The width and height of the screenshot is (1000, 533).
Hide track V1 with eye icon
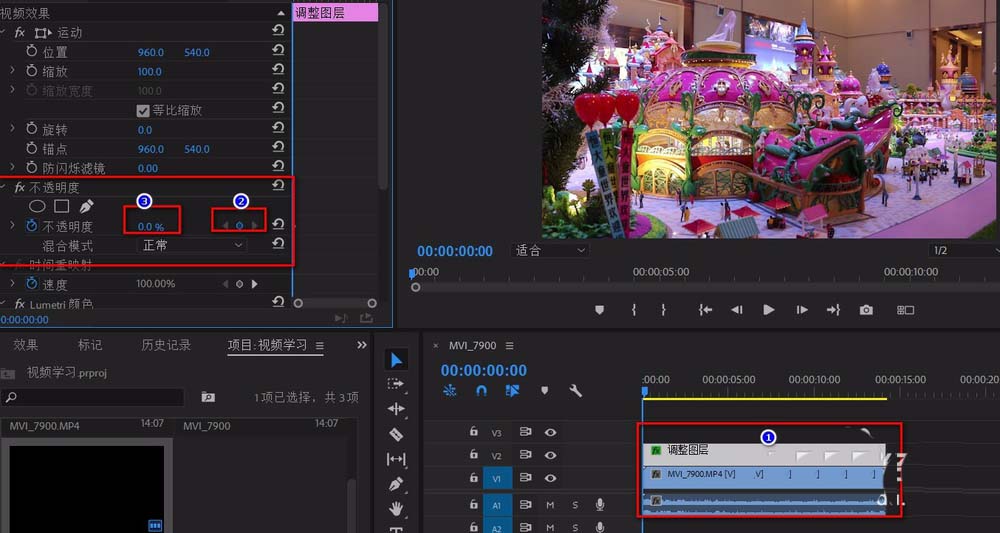click(550, 478)
